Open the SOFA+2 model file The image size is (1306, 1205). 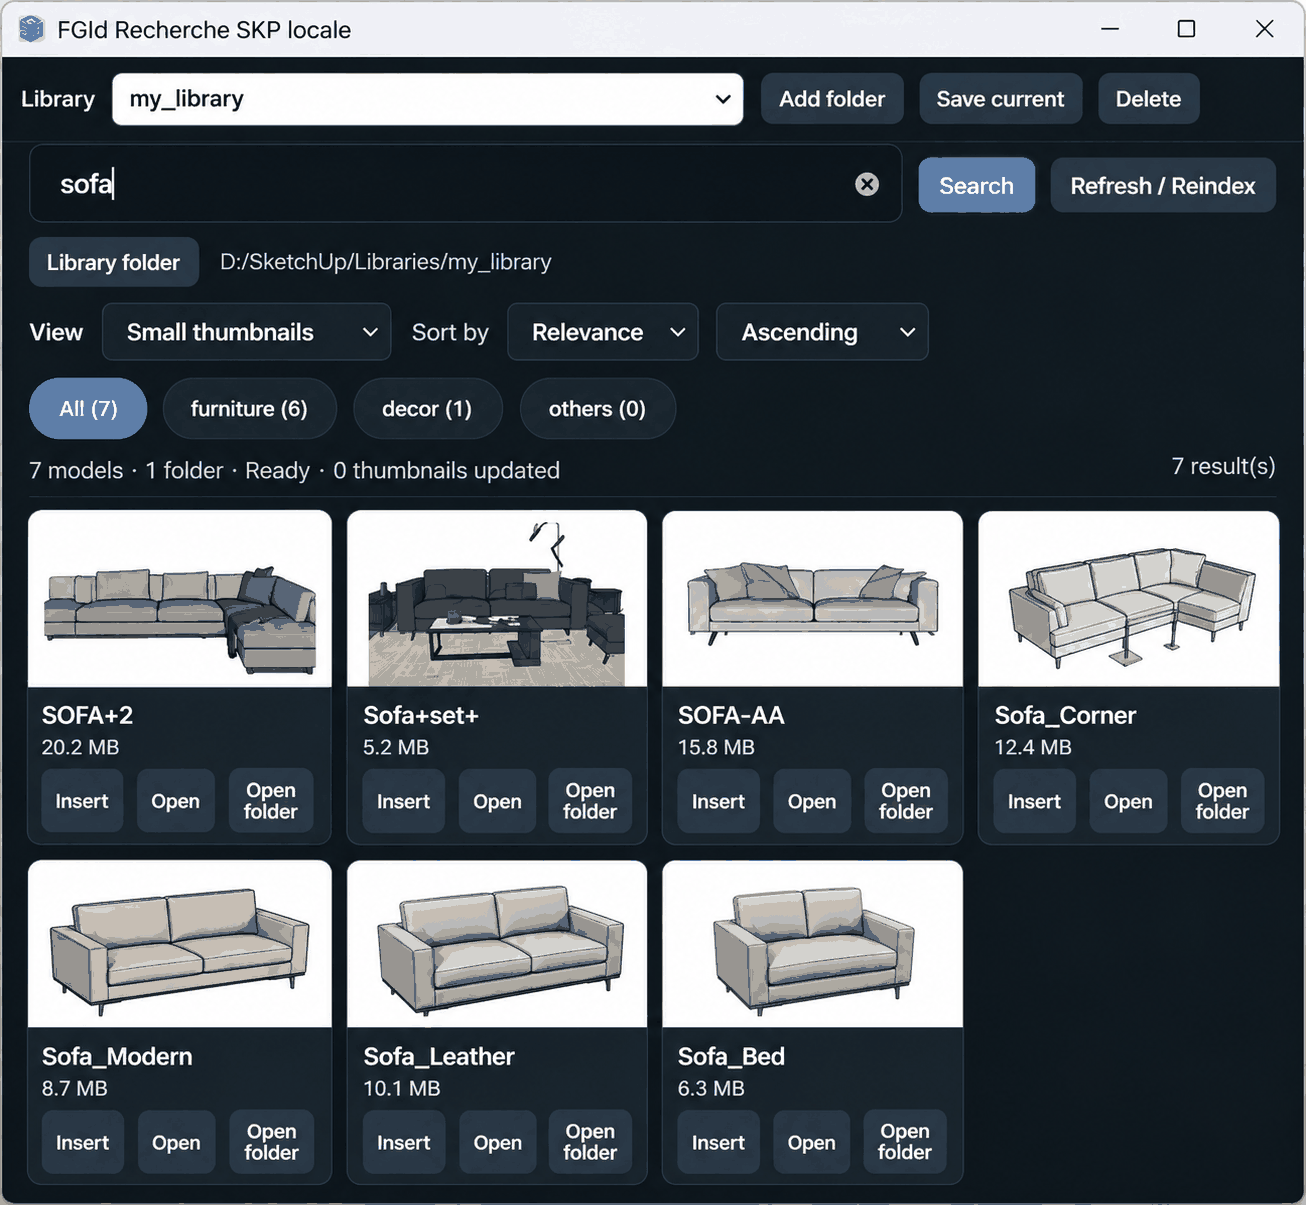coord(175,801)
